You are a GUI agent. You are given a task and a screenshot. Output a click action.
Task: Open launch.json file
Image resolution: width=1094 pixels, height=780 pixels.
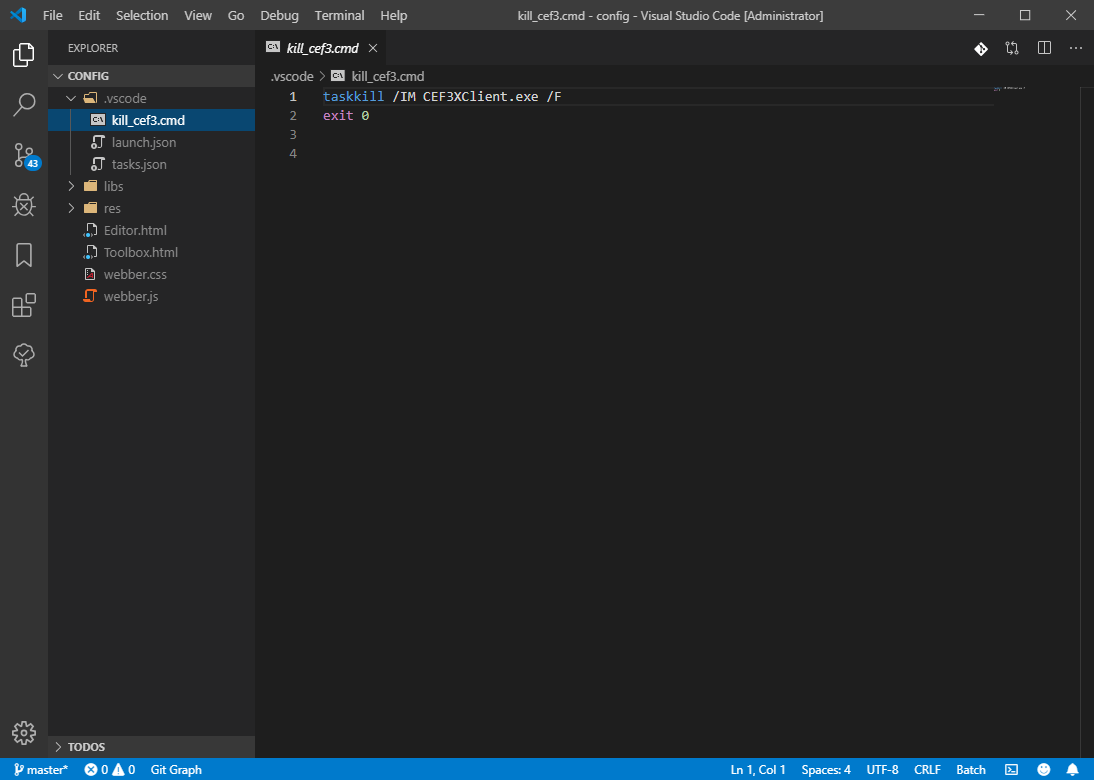(151, 142)
